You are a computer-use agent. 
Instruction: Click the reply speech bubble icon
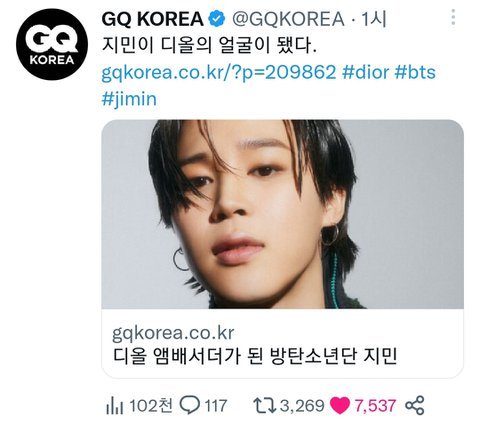click(x=190, y=405)
